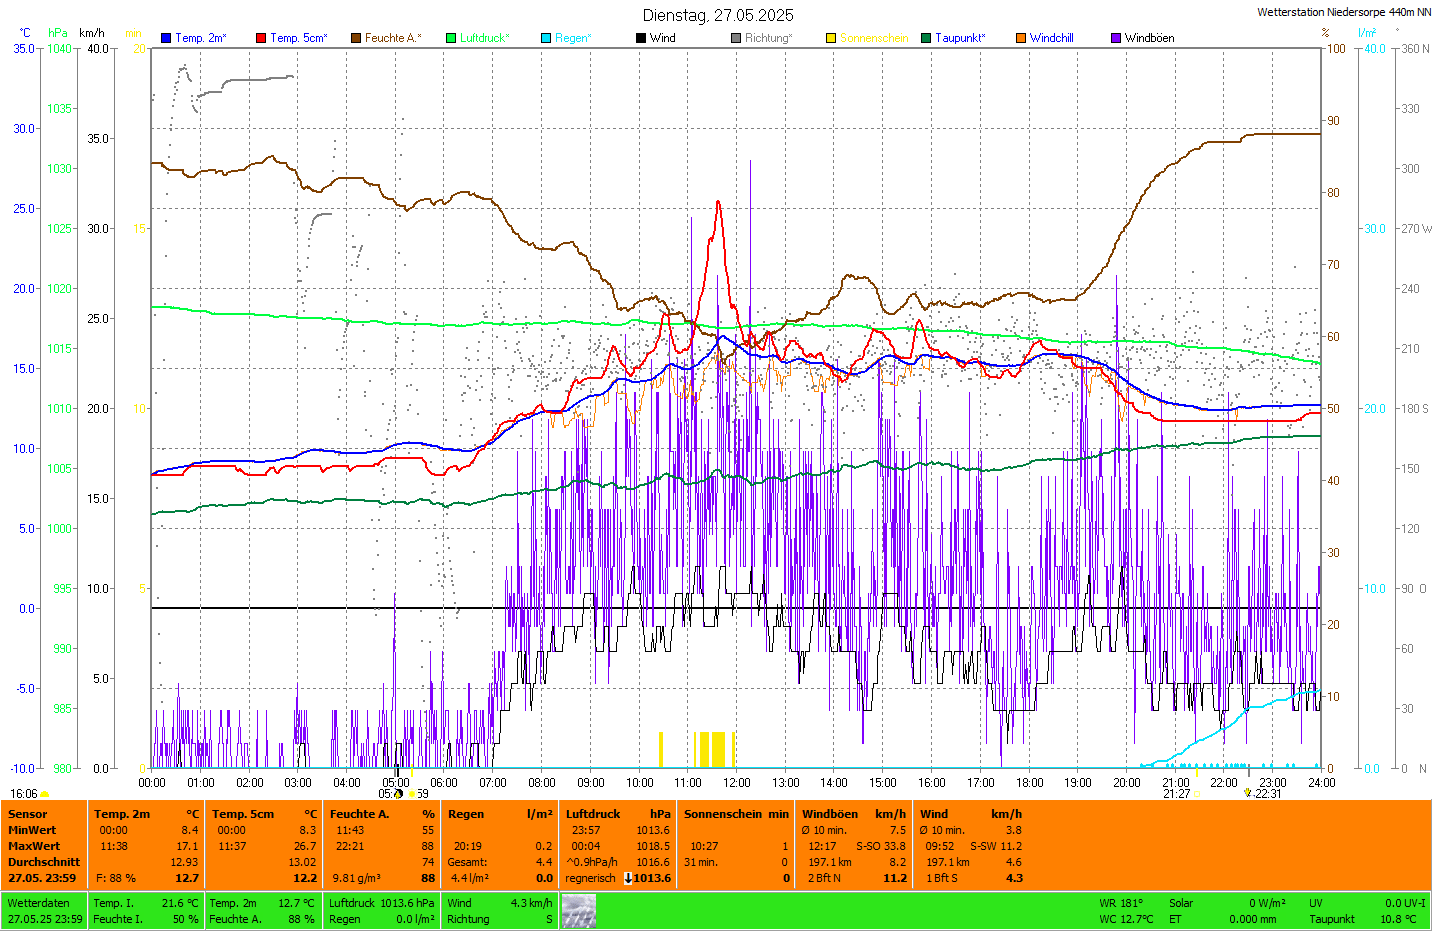
Task: Click the moonset icon next to 22:31
Action: 1247,793
